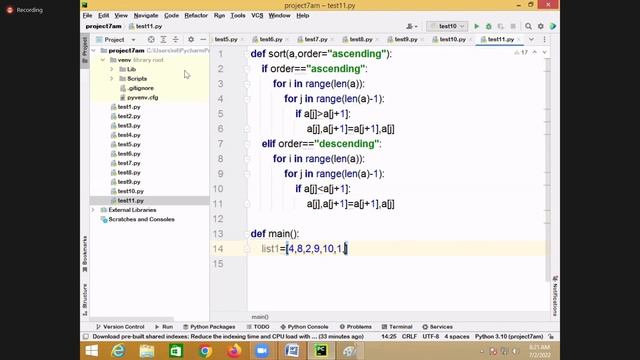The height and width of the screenshot is (360, 640).
Task: Collapse the project7am root folder
Action: click(x=93, y=51)
